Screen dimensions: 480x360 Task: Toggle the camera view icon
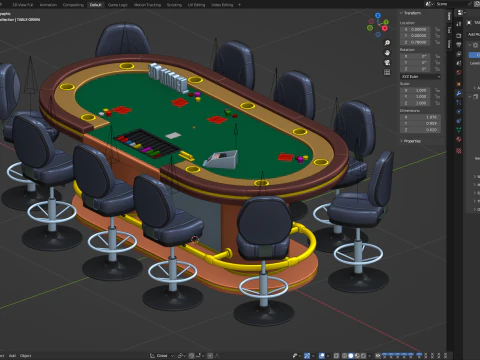click(x=387, y=62)
